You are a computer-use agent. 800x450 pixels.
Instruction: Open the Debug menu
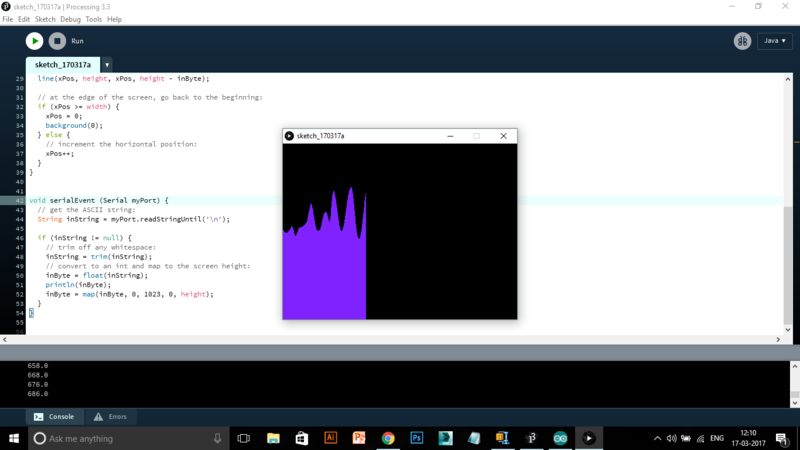click(71, 19)
